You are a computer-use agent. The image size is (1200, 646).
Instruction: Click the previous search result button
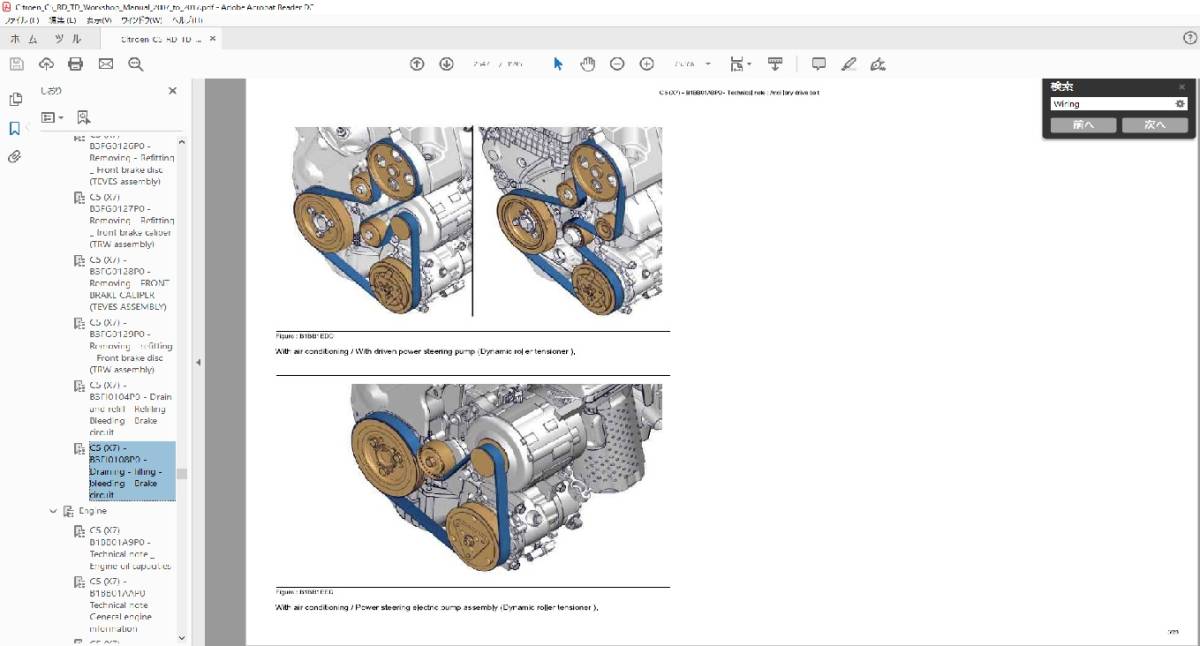(1083, 125)
